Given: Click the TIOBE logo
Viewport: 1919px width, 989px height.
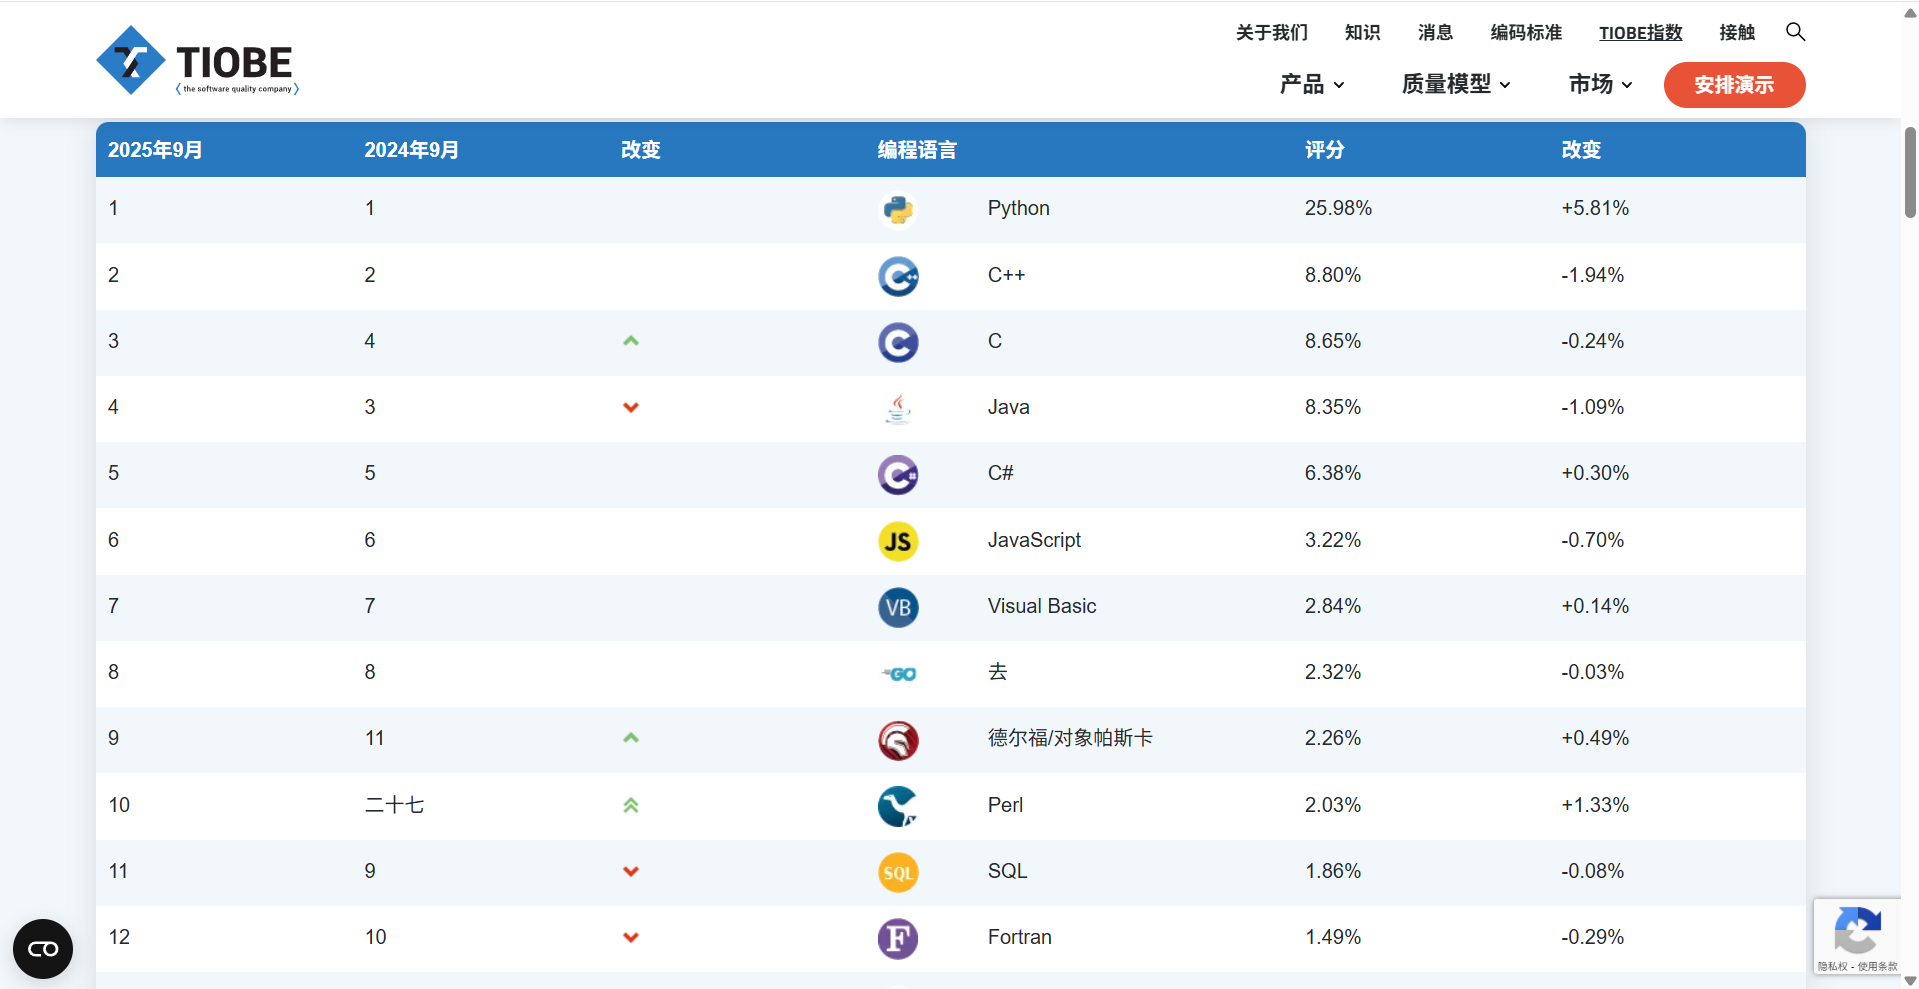Looking at the screenshot, I should pyautogui.click(x=197, y=61).
